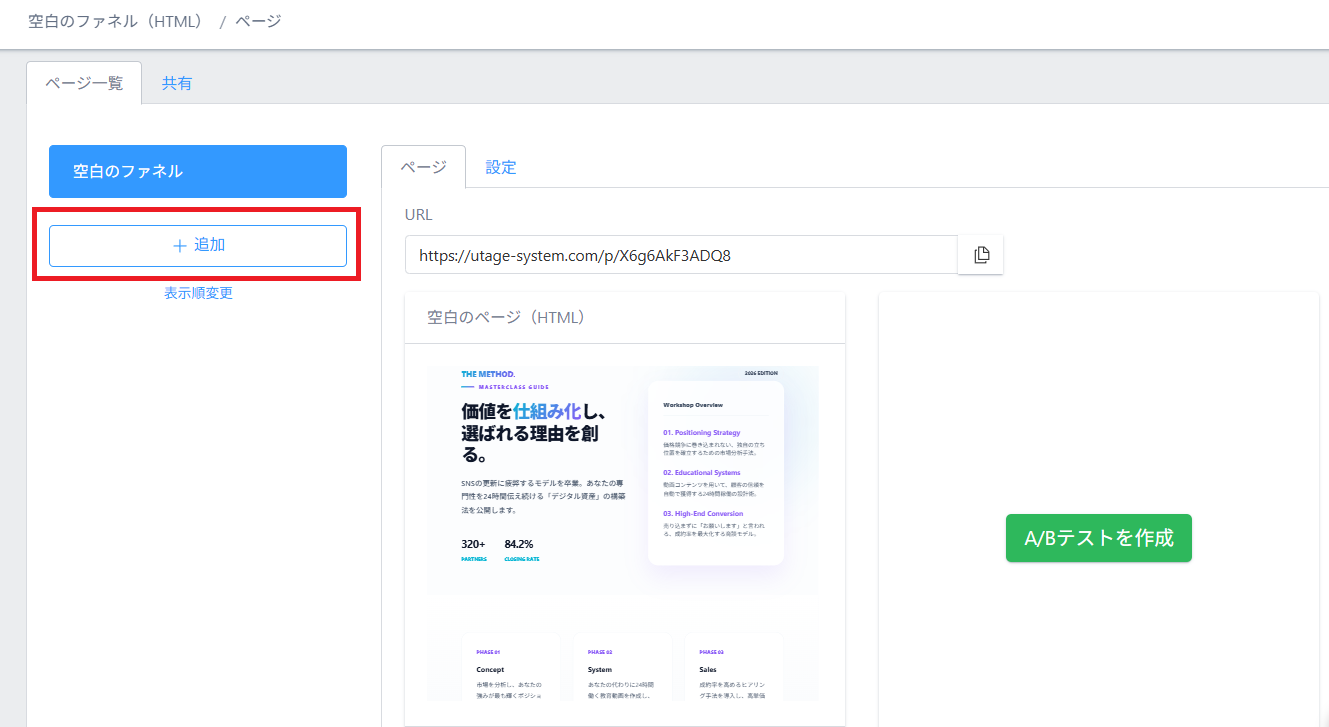Click the ページ breadcrumb in the header
The image size is (1329, 727).
[258, 21]
